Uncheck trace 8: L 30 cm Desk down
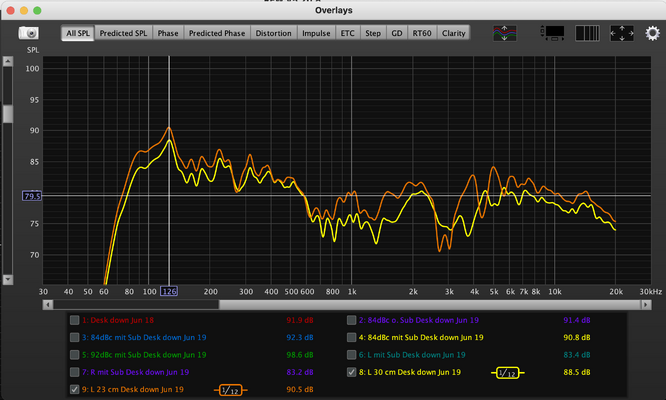The width and height of the screenshot is (666, 400). coord(351,372)
